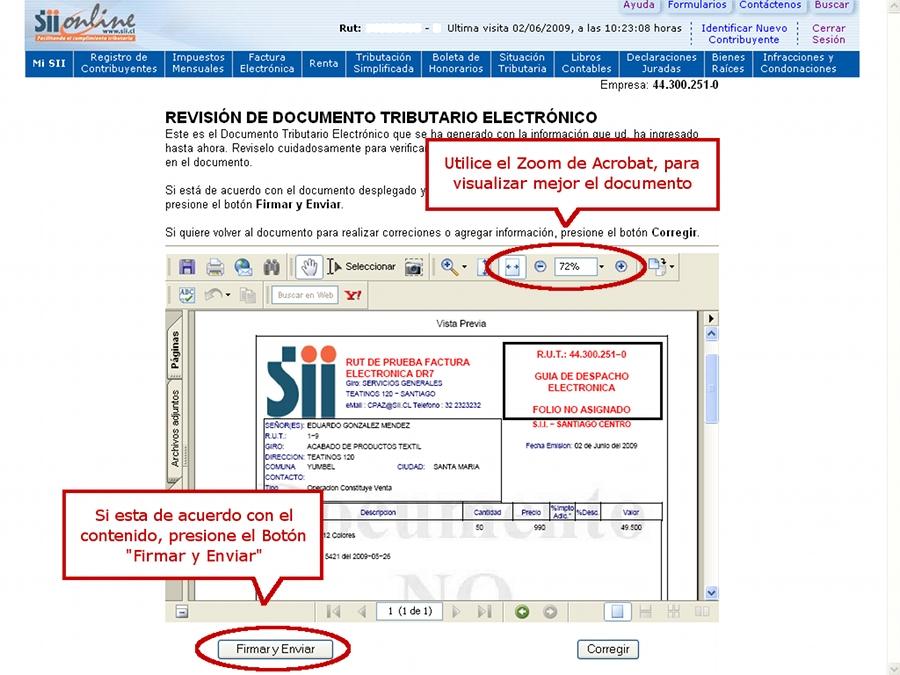
Task: Click the Yahoo search icon
Action: pyautogui.click(x=353, y=295)
